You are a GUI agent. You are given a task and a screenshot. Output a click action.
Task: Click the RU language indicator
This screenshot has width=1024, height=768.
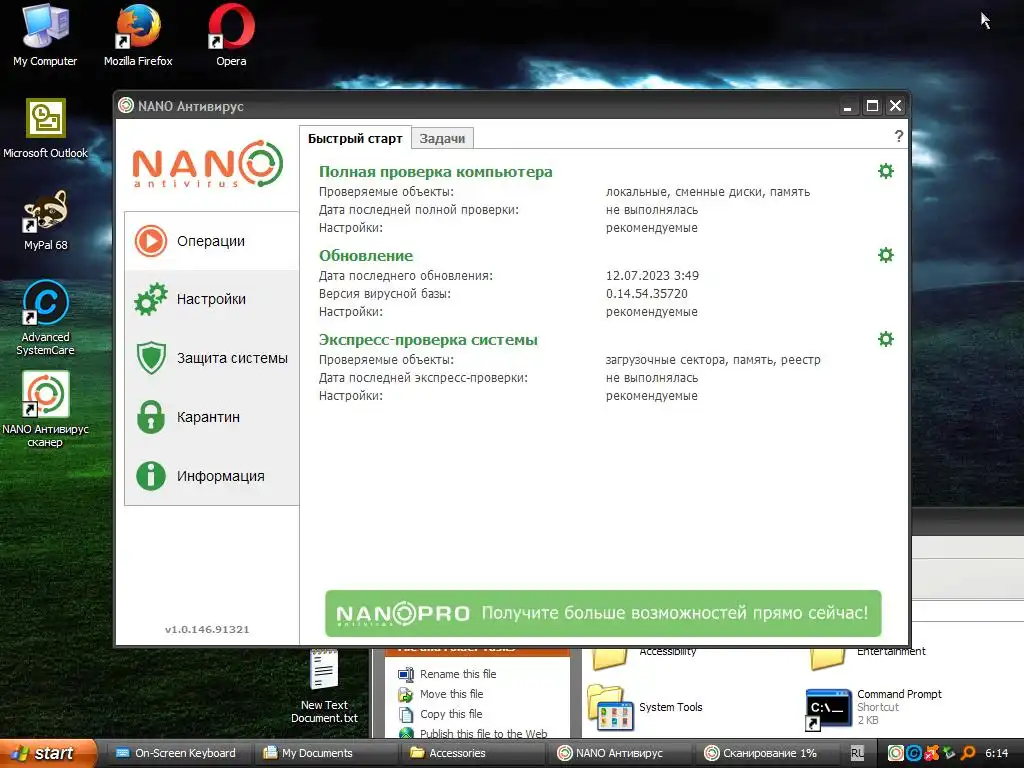[857, 753]
